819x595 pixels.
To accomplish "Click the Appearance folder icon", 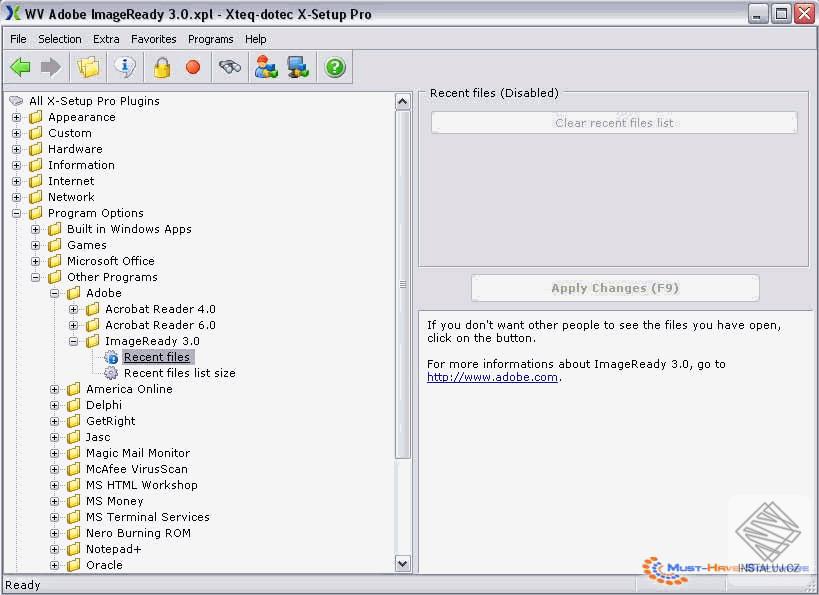I will click(36, 117).
